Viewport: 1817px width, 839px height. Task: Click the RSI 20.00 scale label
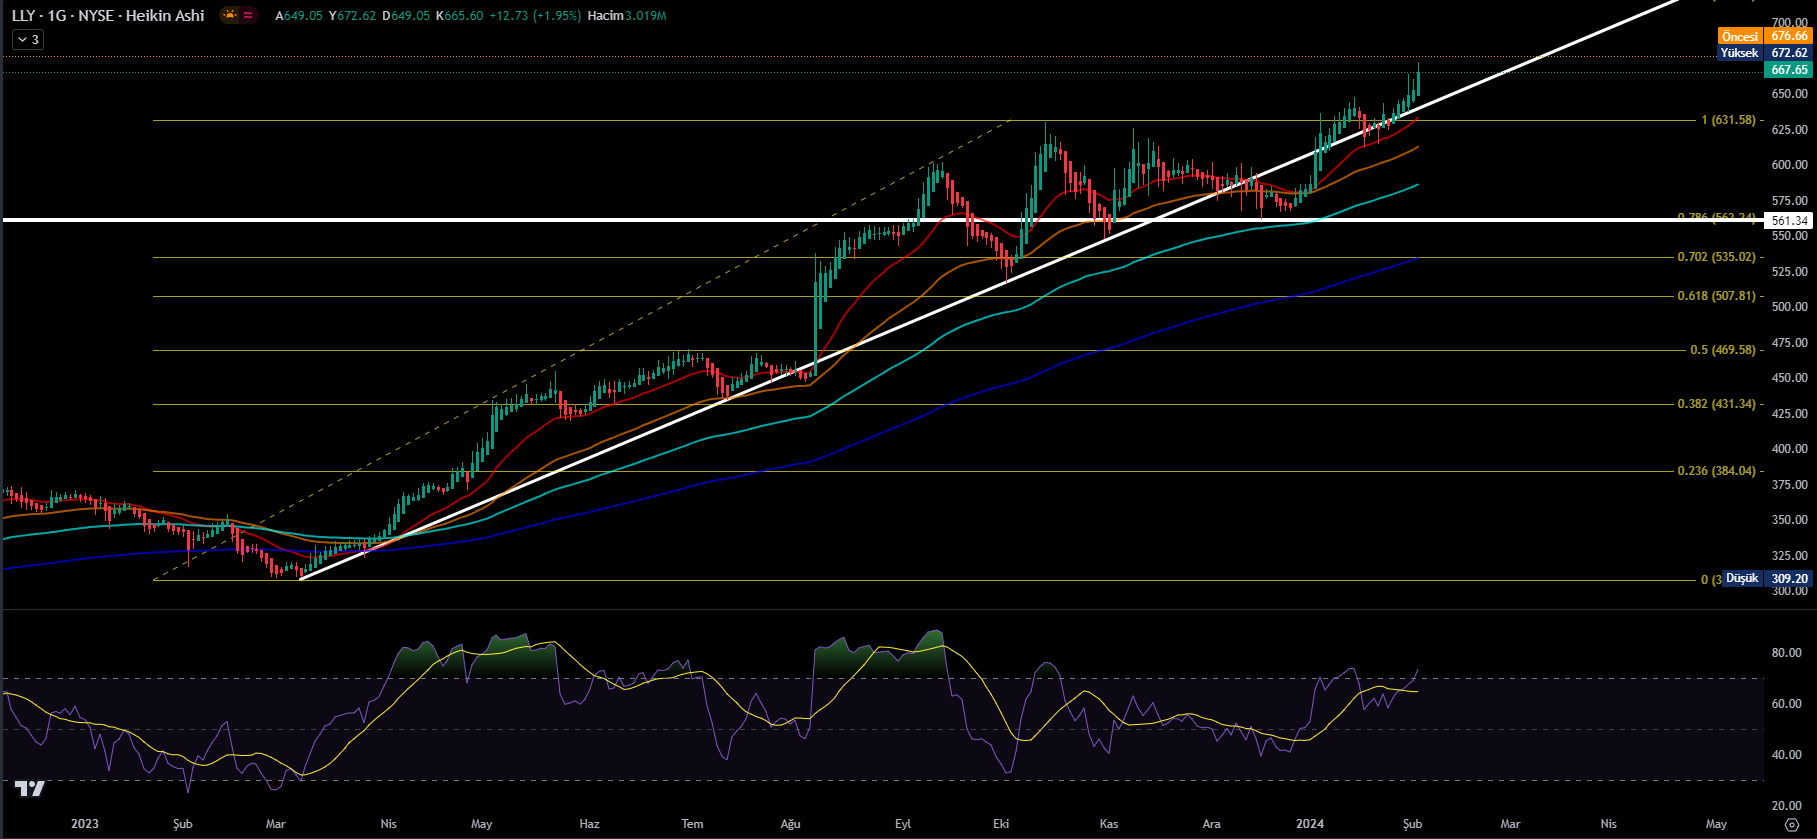coord(1787,806)
